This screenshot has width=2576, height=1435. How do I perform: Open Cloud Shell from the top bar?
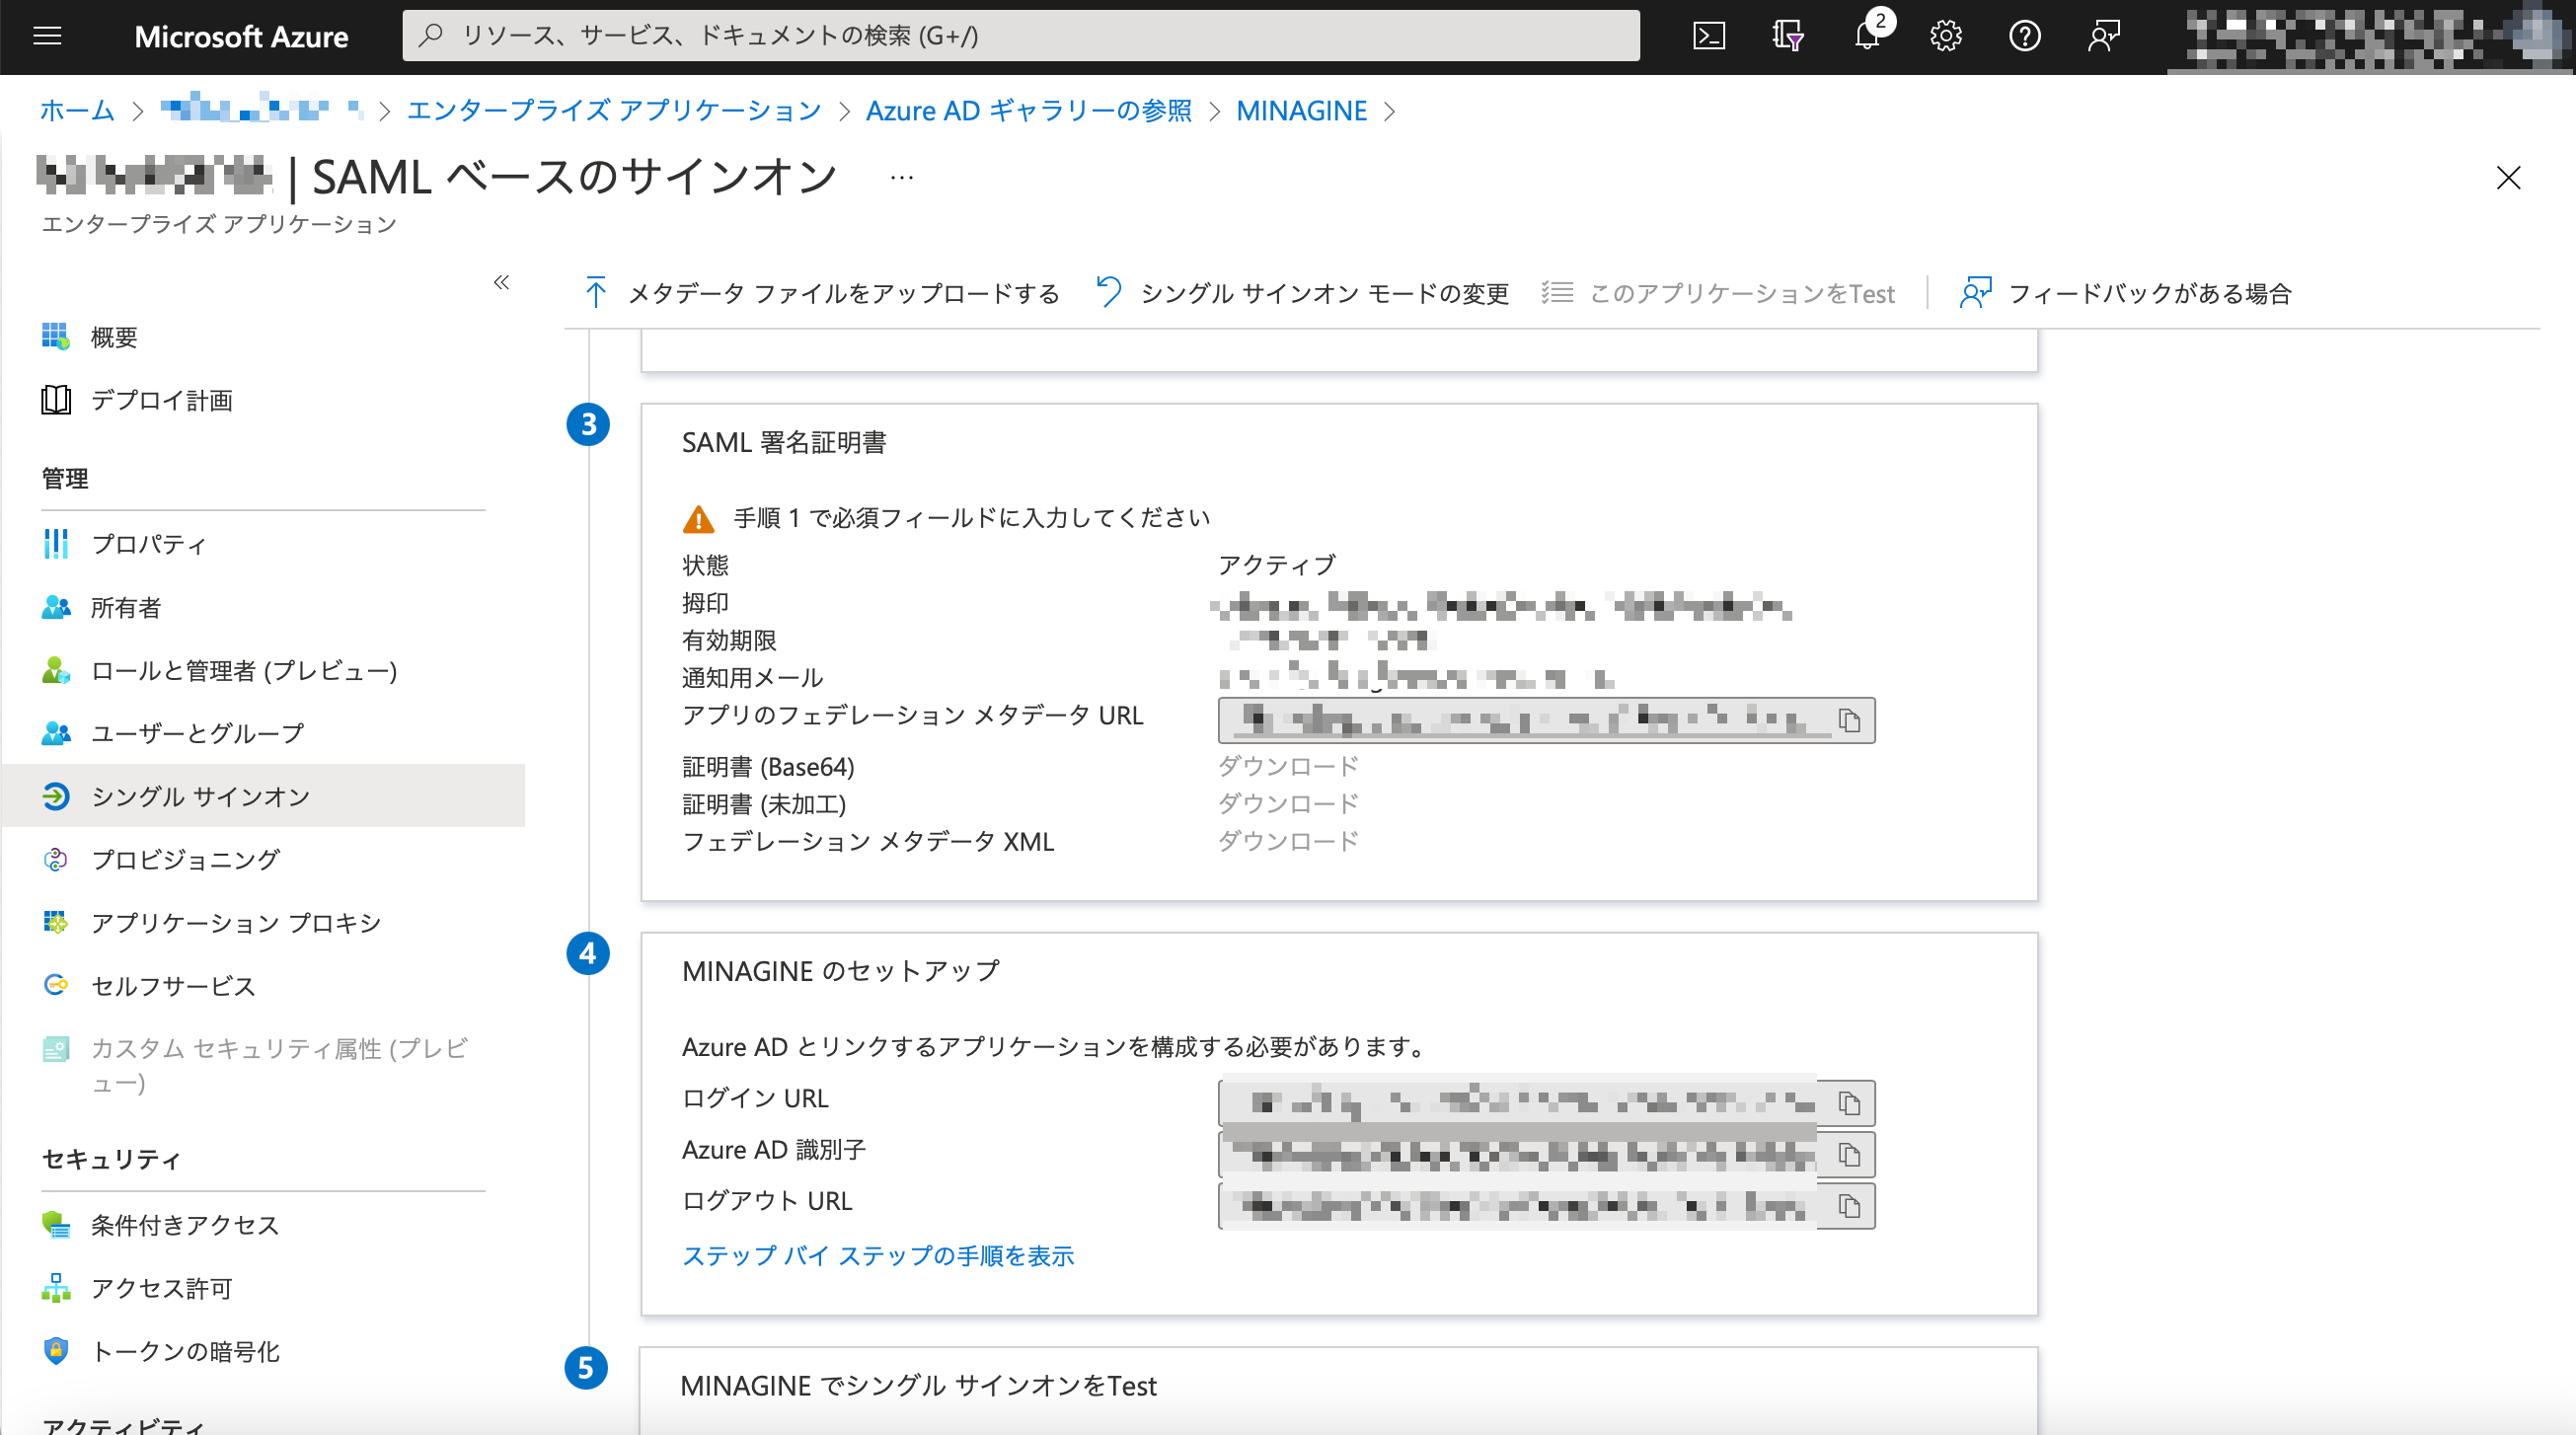tap(1709, 37)
